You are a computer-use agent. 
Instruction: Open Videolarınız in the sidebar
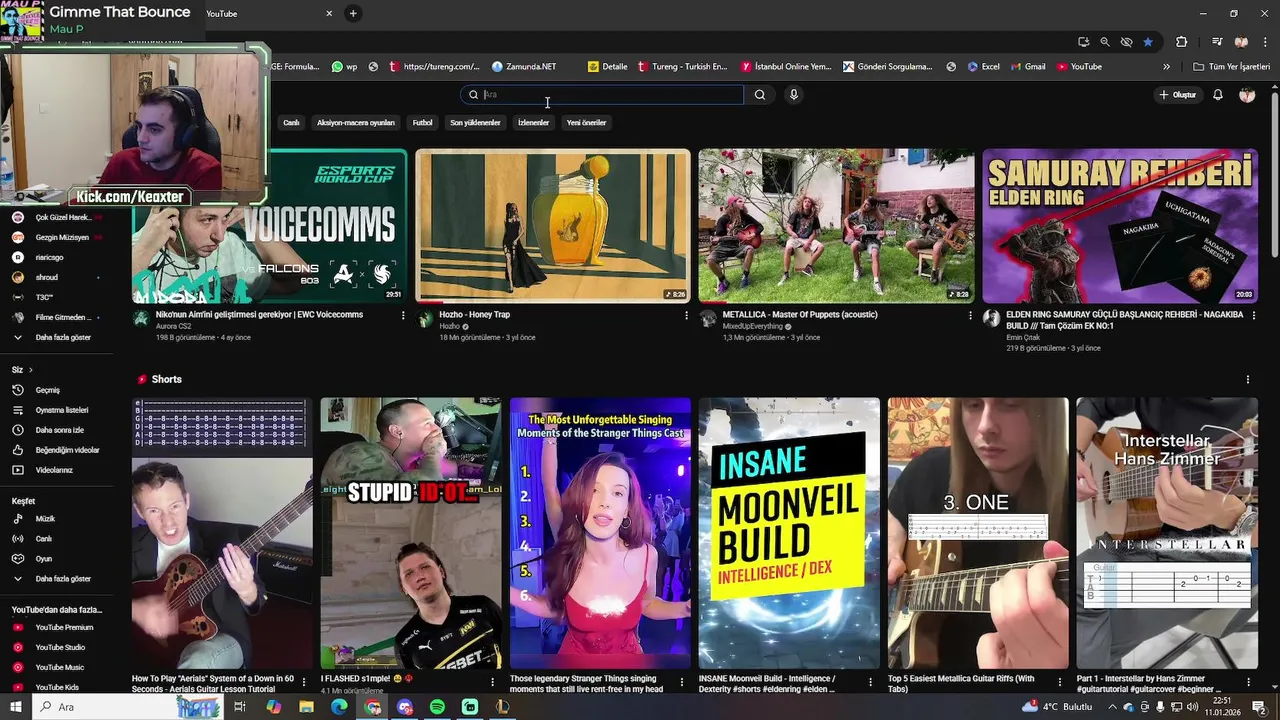point(56,470)
